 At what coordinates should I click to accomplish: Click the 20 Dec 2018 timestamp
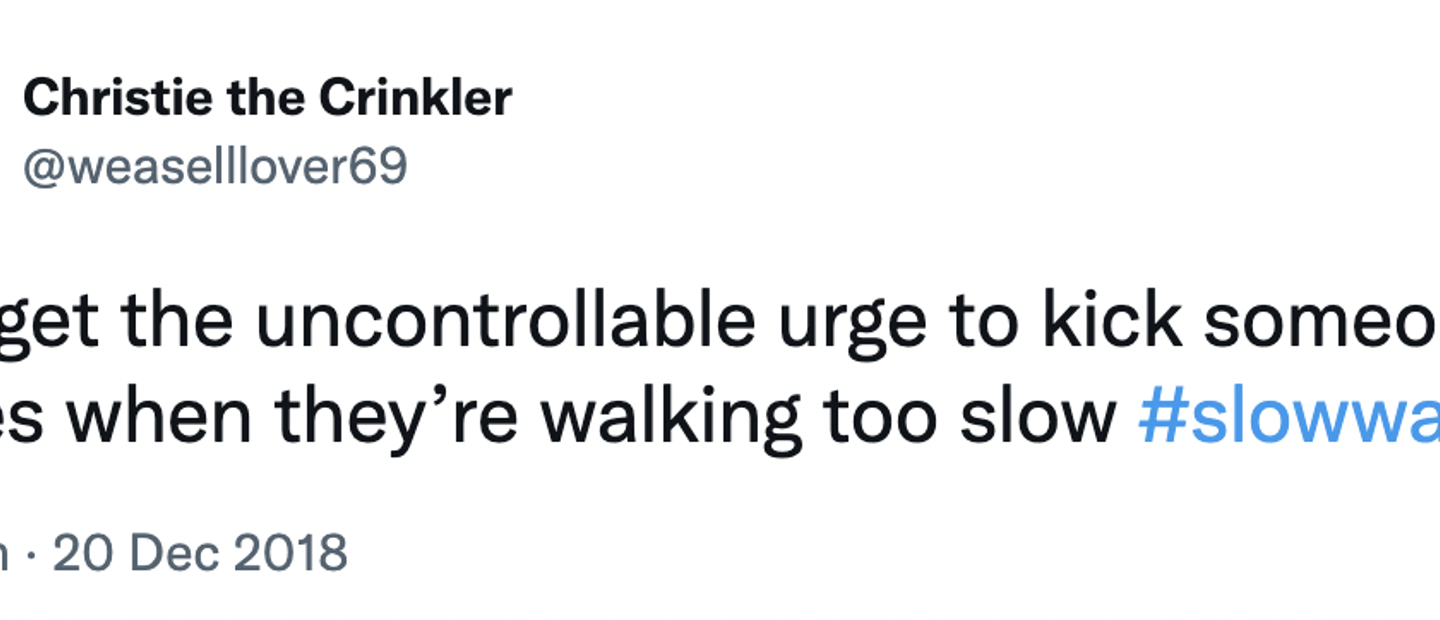(199, 552)
